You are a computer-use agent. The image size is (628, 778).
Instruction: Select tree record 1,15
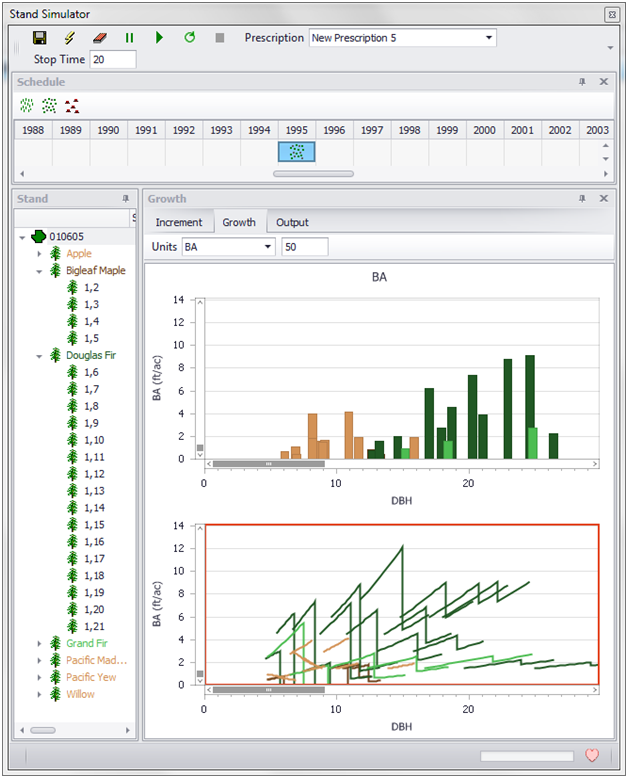[x=94, y=525]
